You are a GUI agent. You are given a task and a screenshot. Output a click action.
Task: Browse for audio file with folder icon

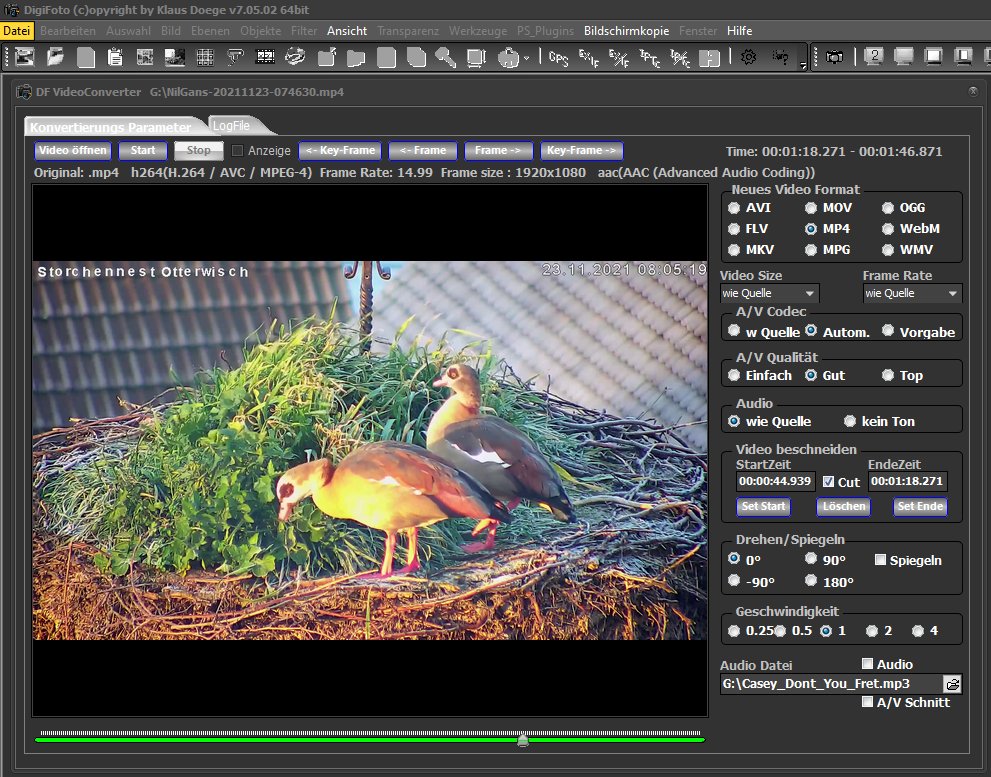952,684
